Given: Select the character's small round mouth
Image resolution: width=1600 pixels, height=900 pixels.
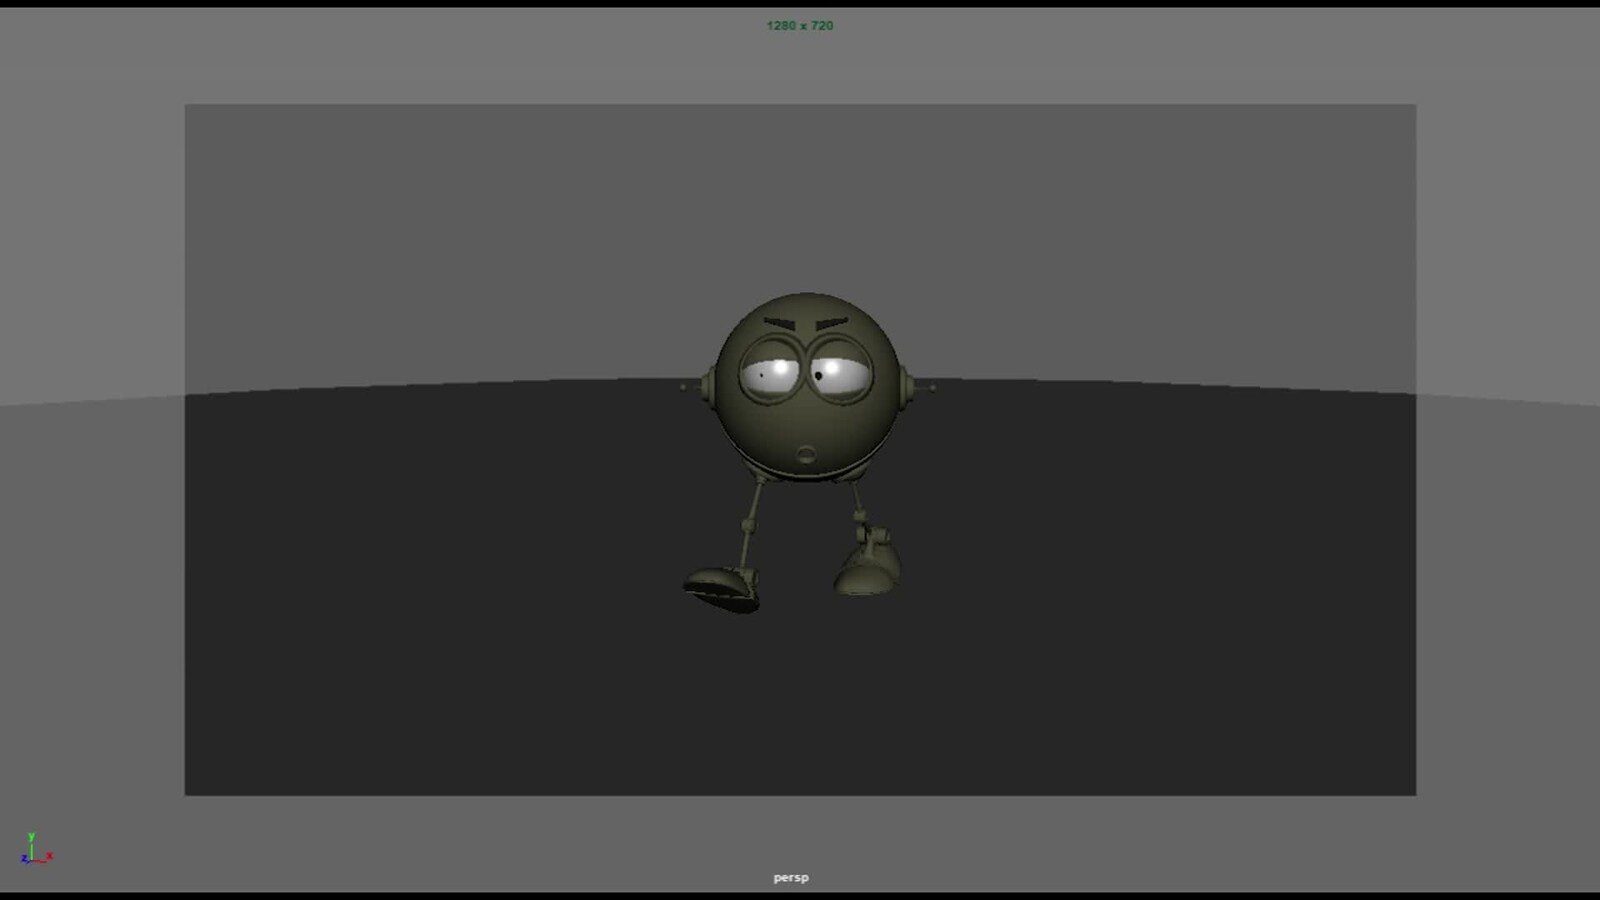Looking at the screenshot, I should pos(805,456).
